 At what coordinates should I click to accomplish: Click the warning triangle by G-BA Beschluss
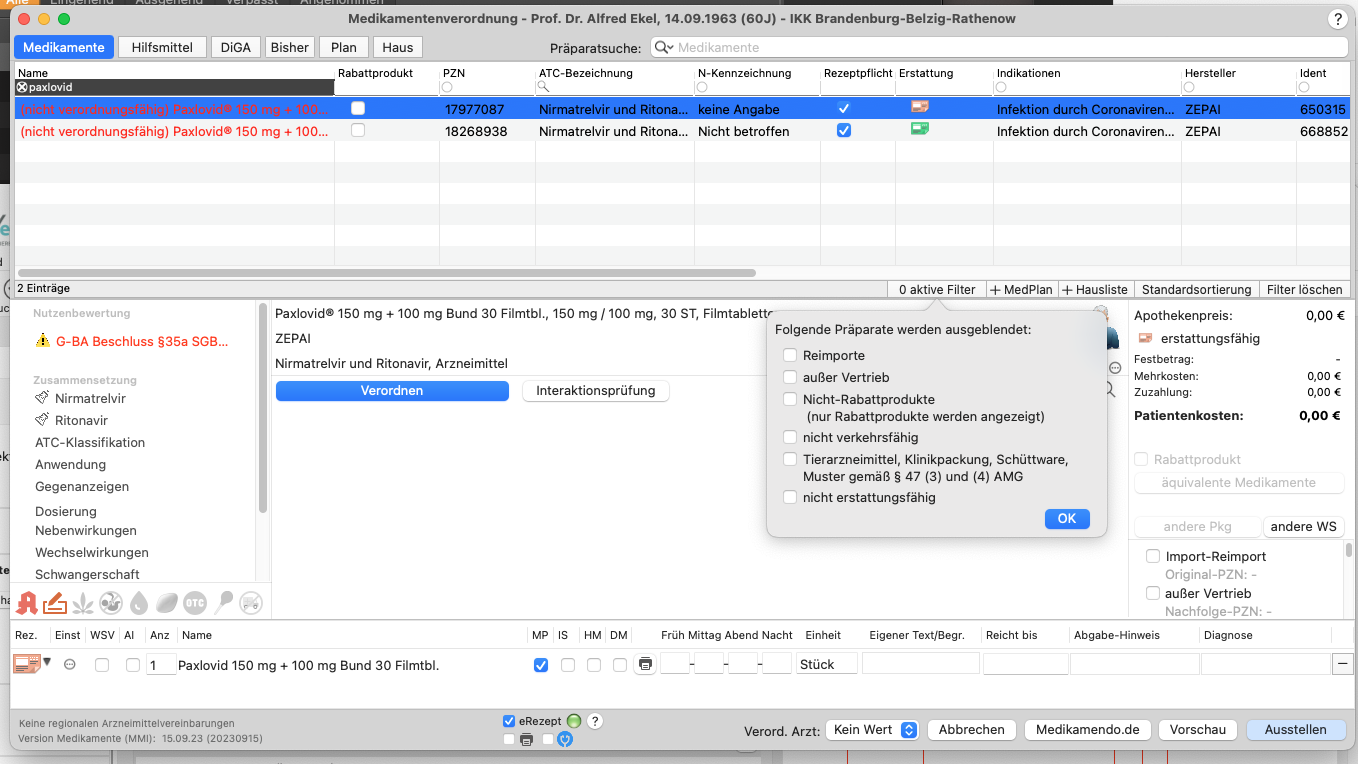42,341
